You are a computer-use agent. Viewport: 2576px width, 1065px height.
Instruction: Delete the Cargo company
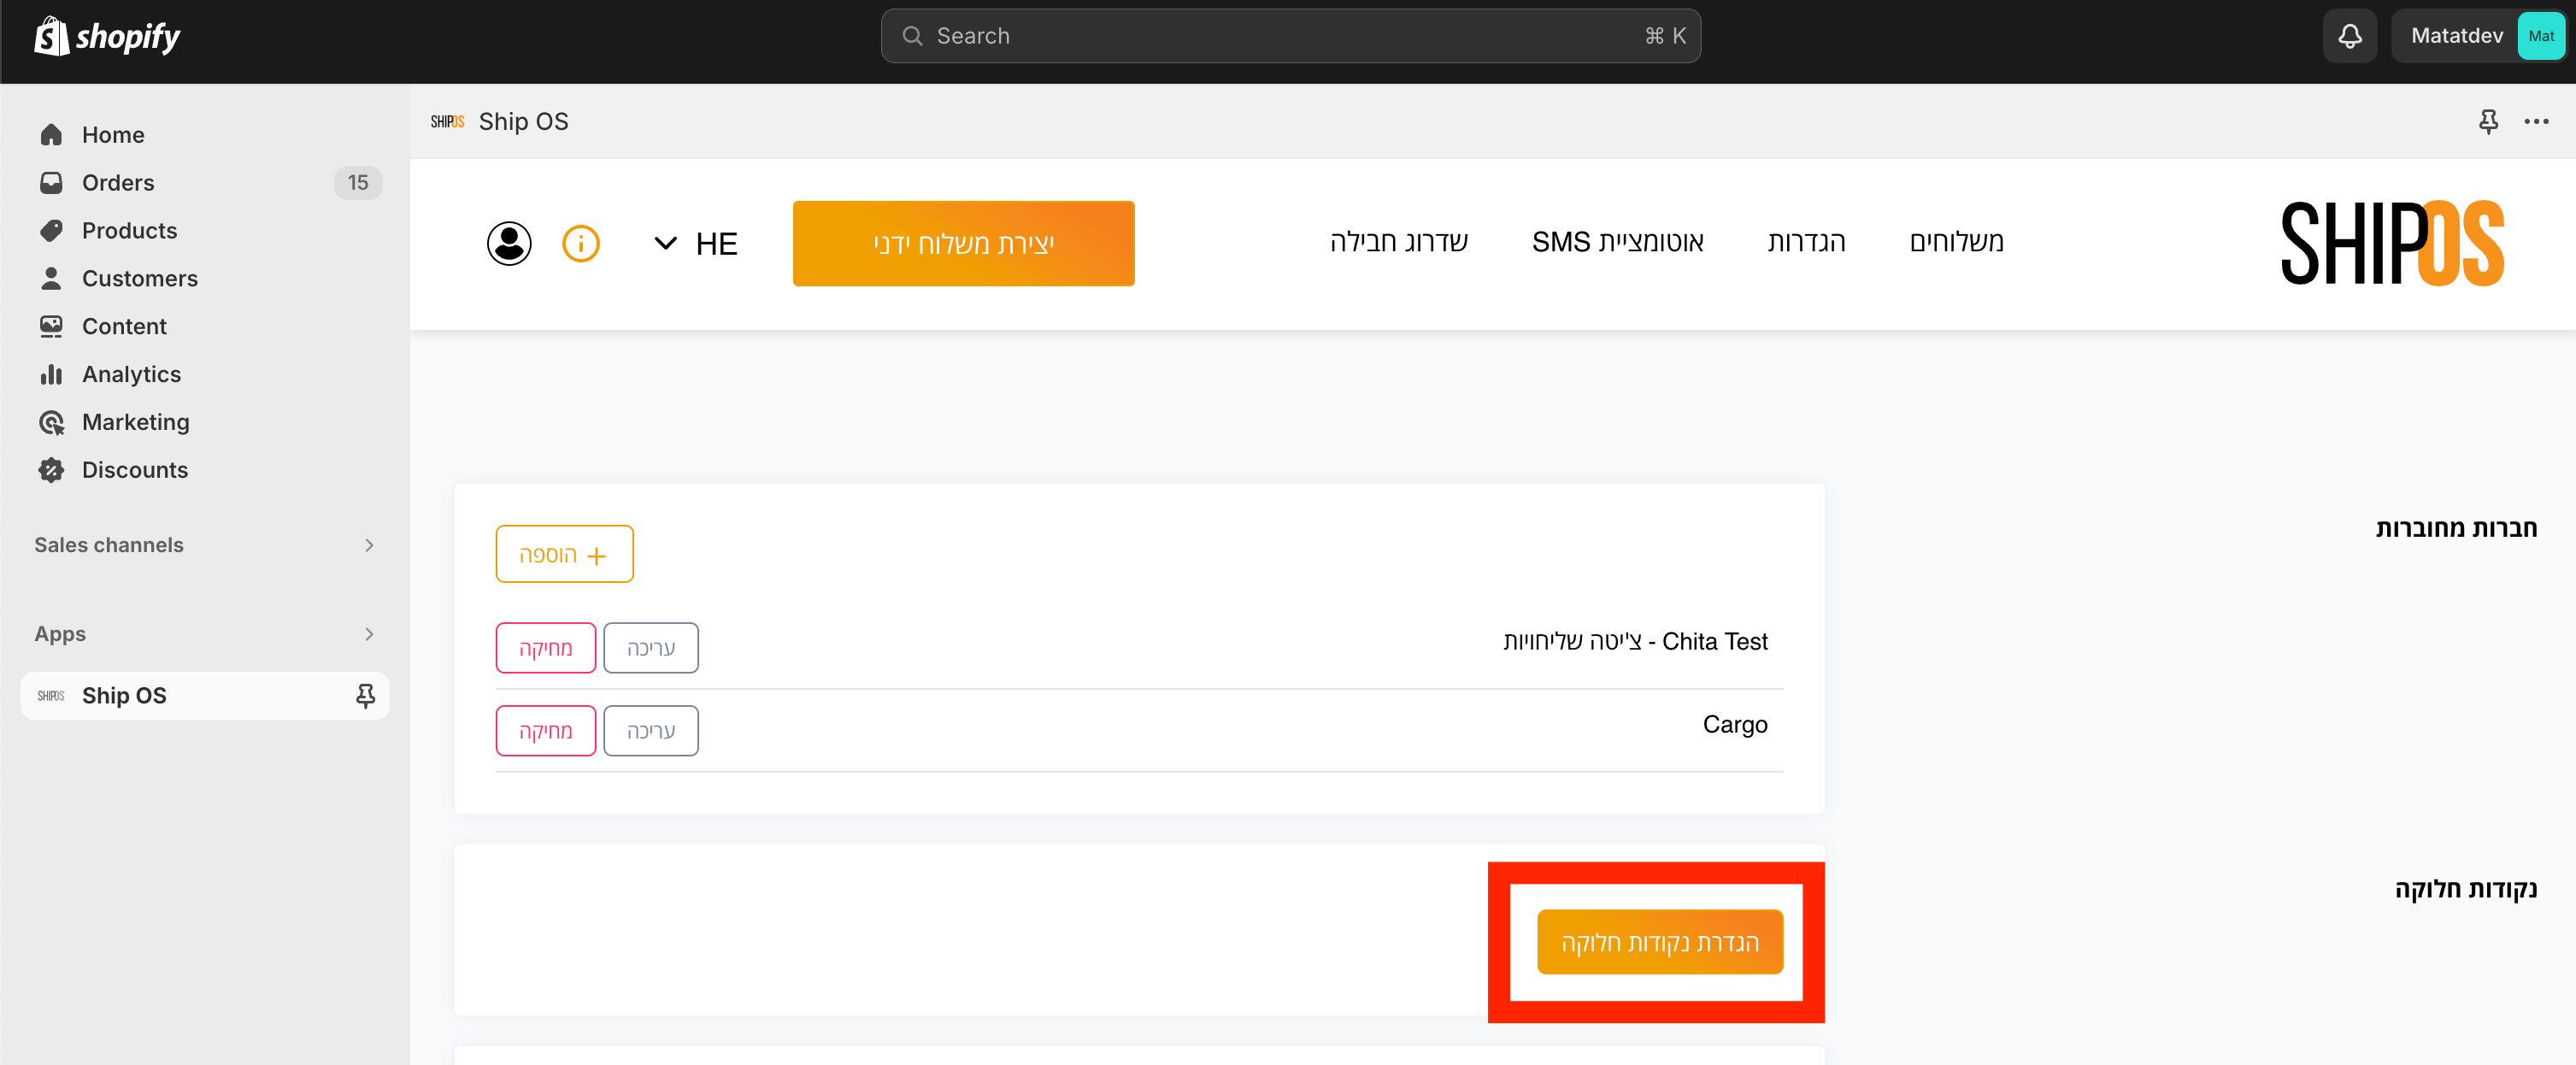coord(546,731)
